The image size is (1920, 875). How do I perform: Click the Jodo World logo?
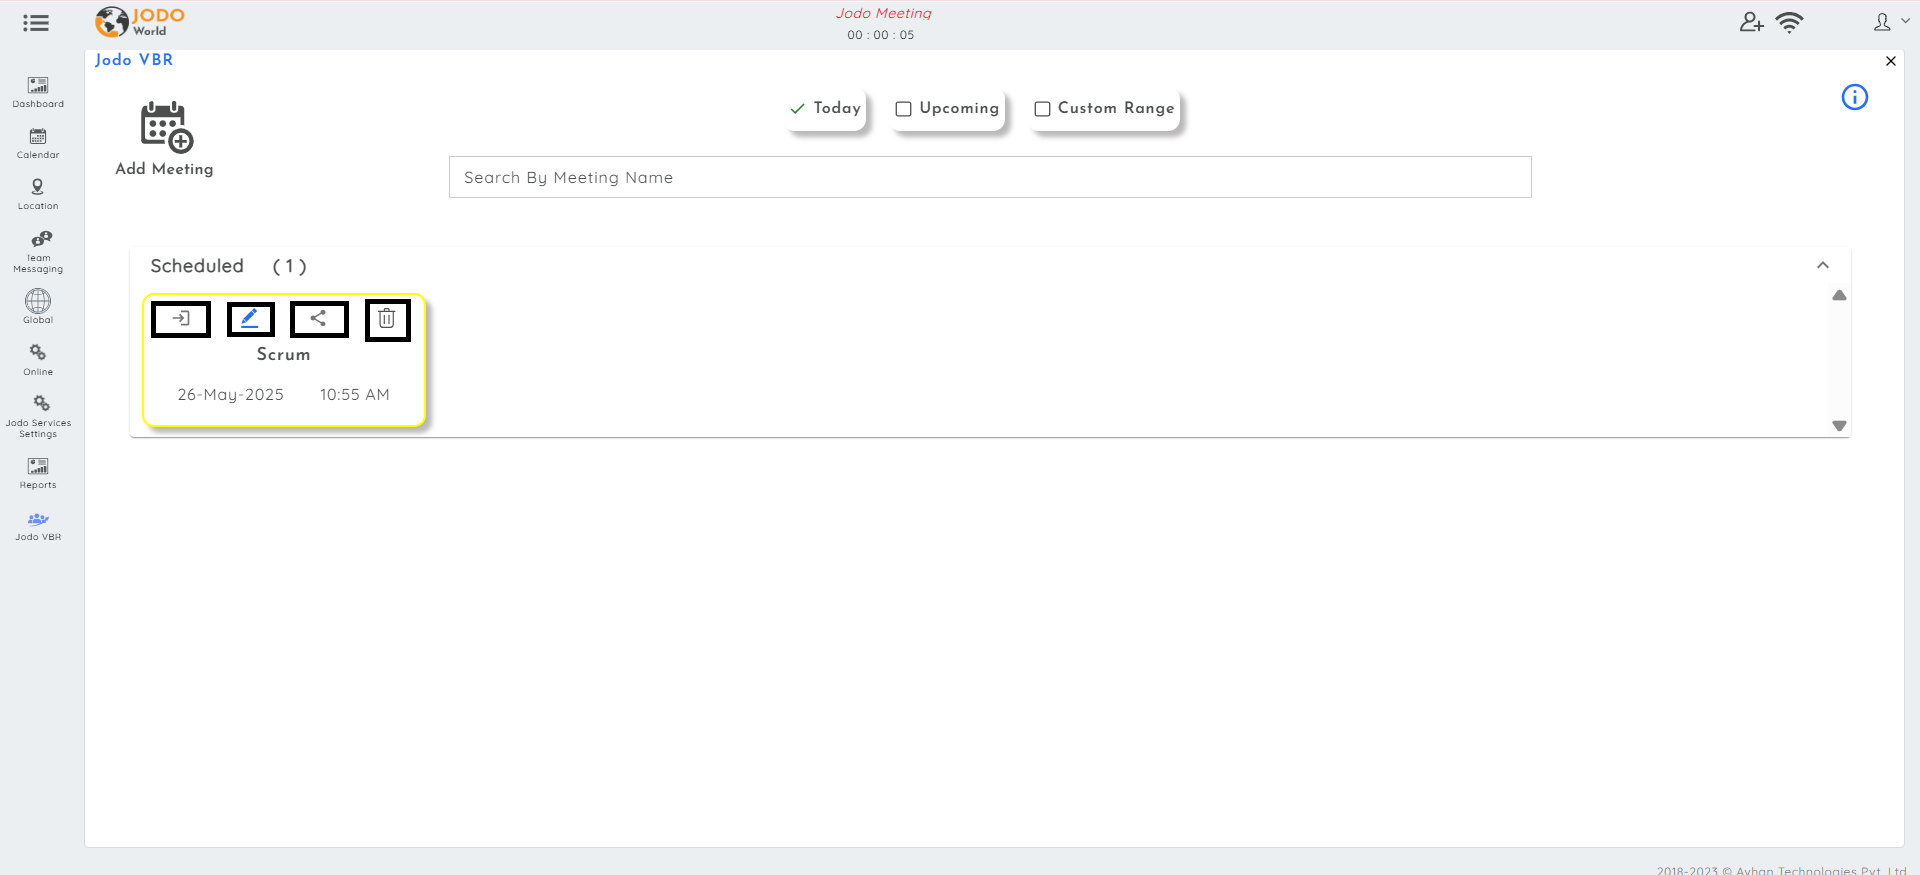click(140, 22)
